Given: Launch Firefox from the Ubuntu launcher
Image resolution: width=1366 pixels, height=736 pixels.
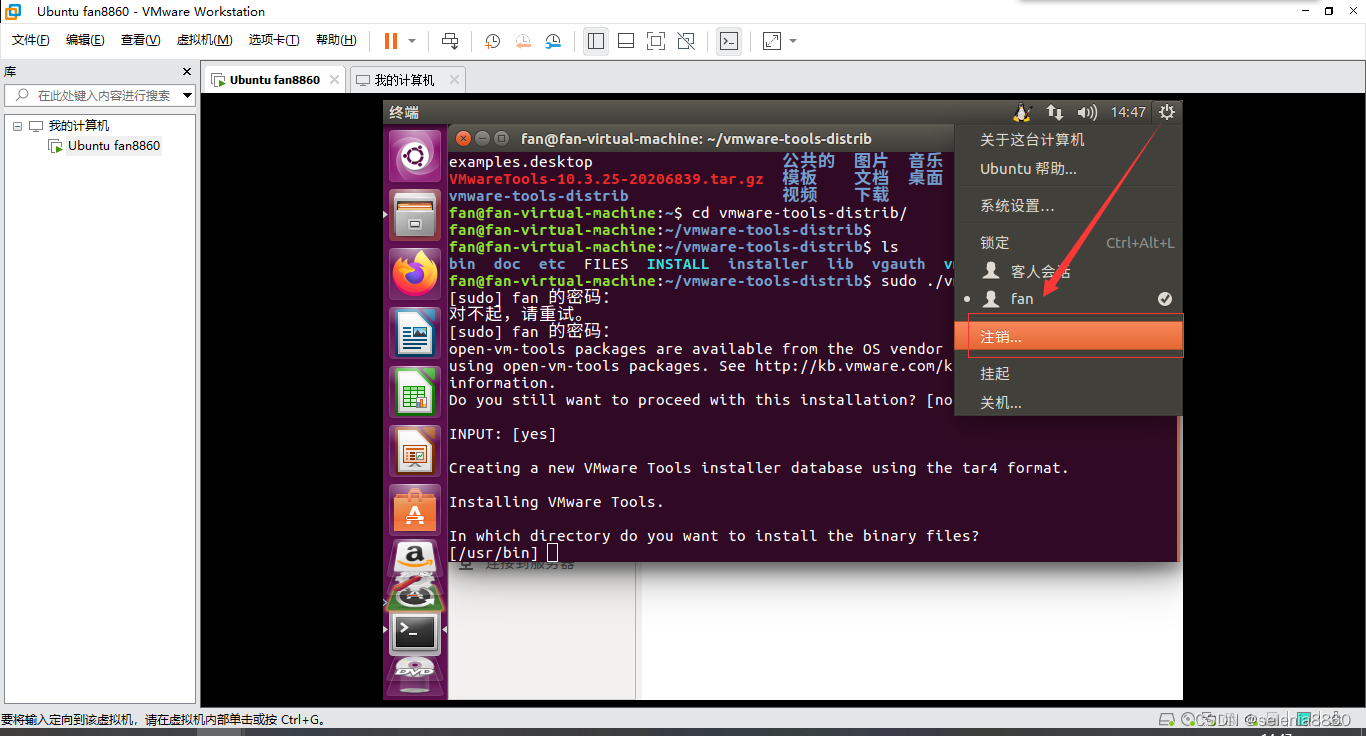Looking at the screenshot, I should pyautogui.click(x=415, y=274).
